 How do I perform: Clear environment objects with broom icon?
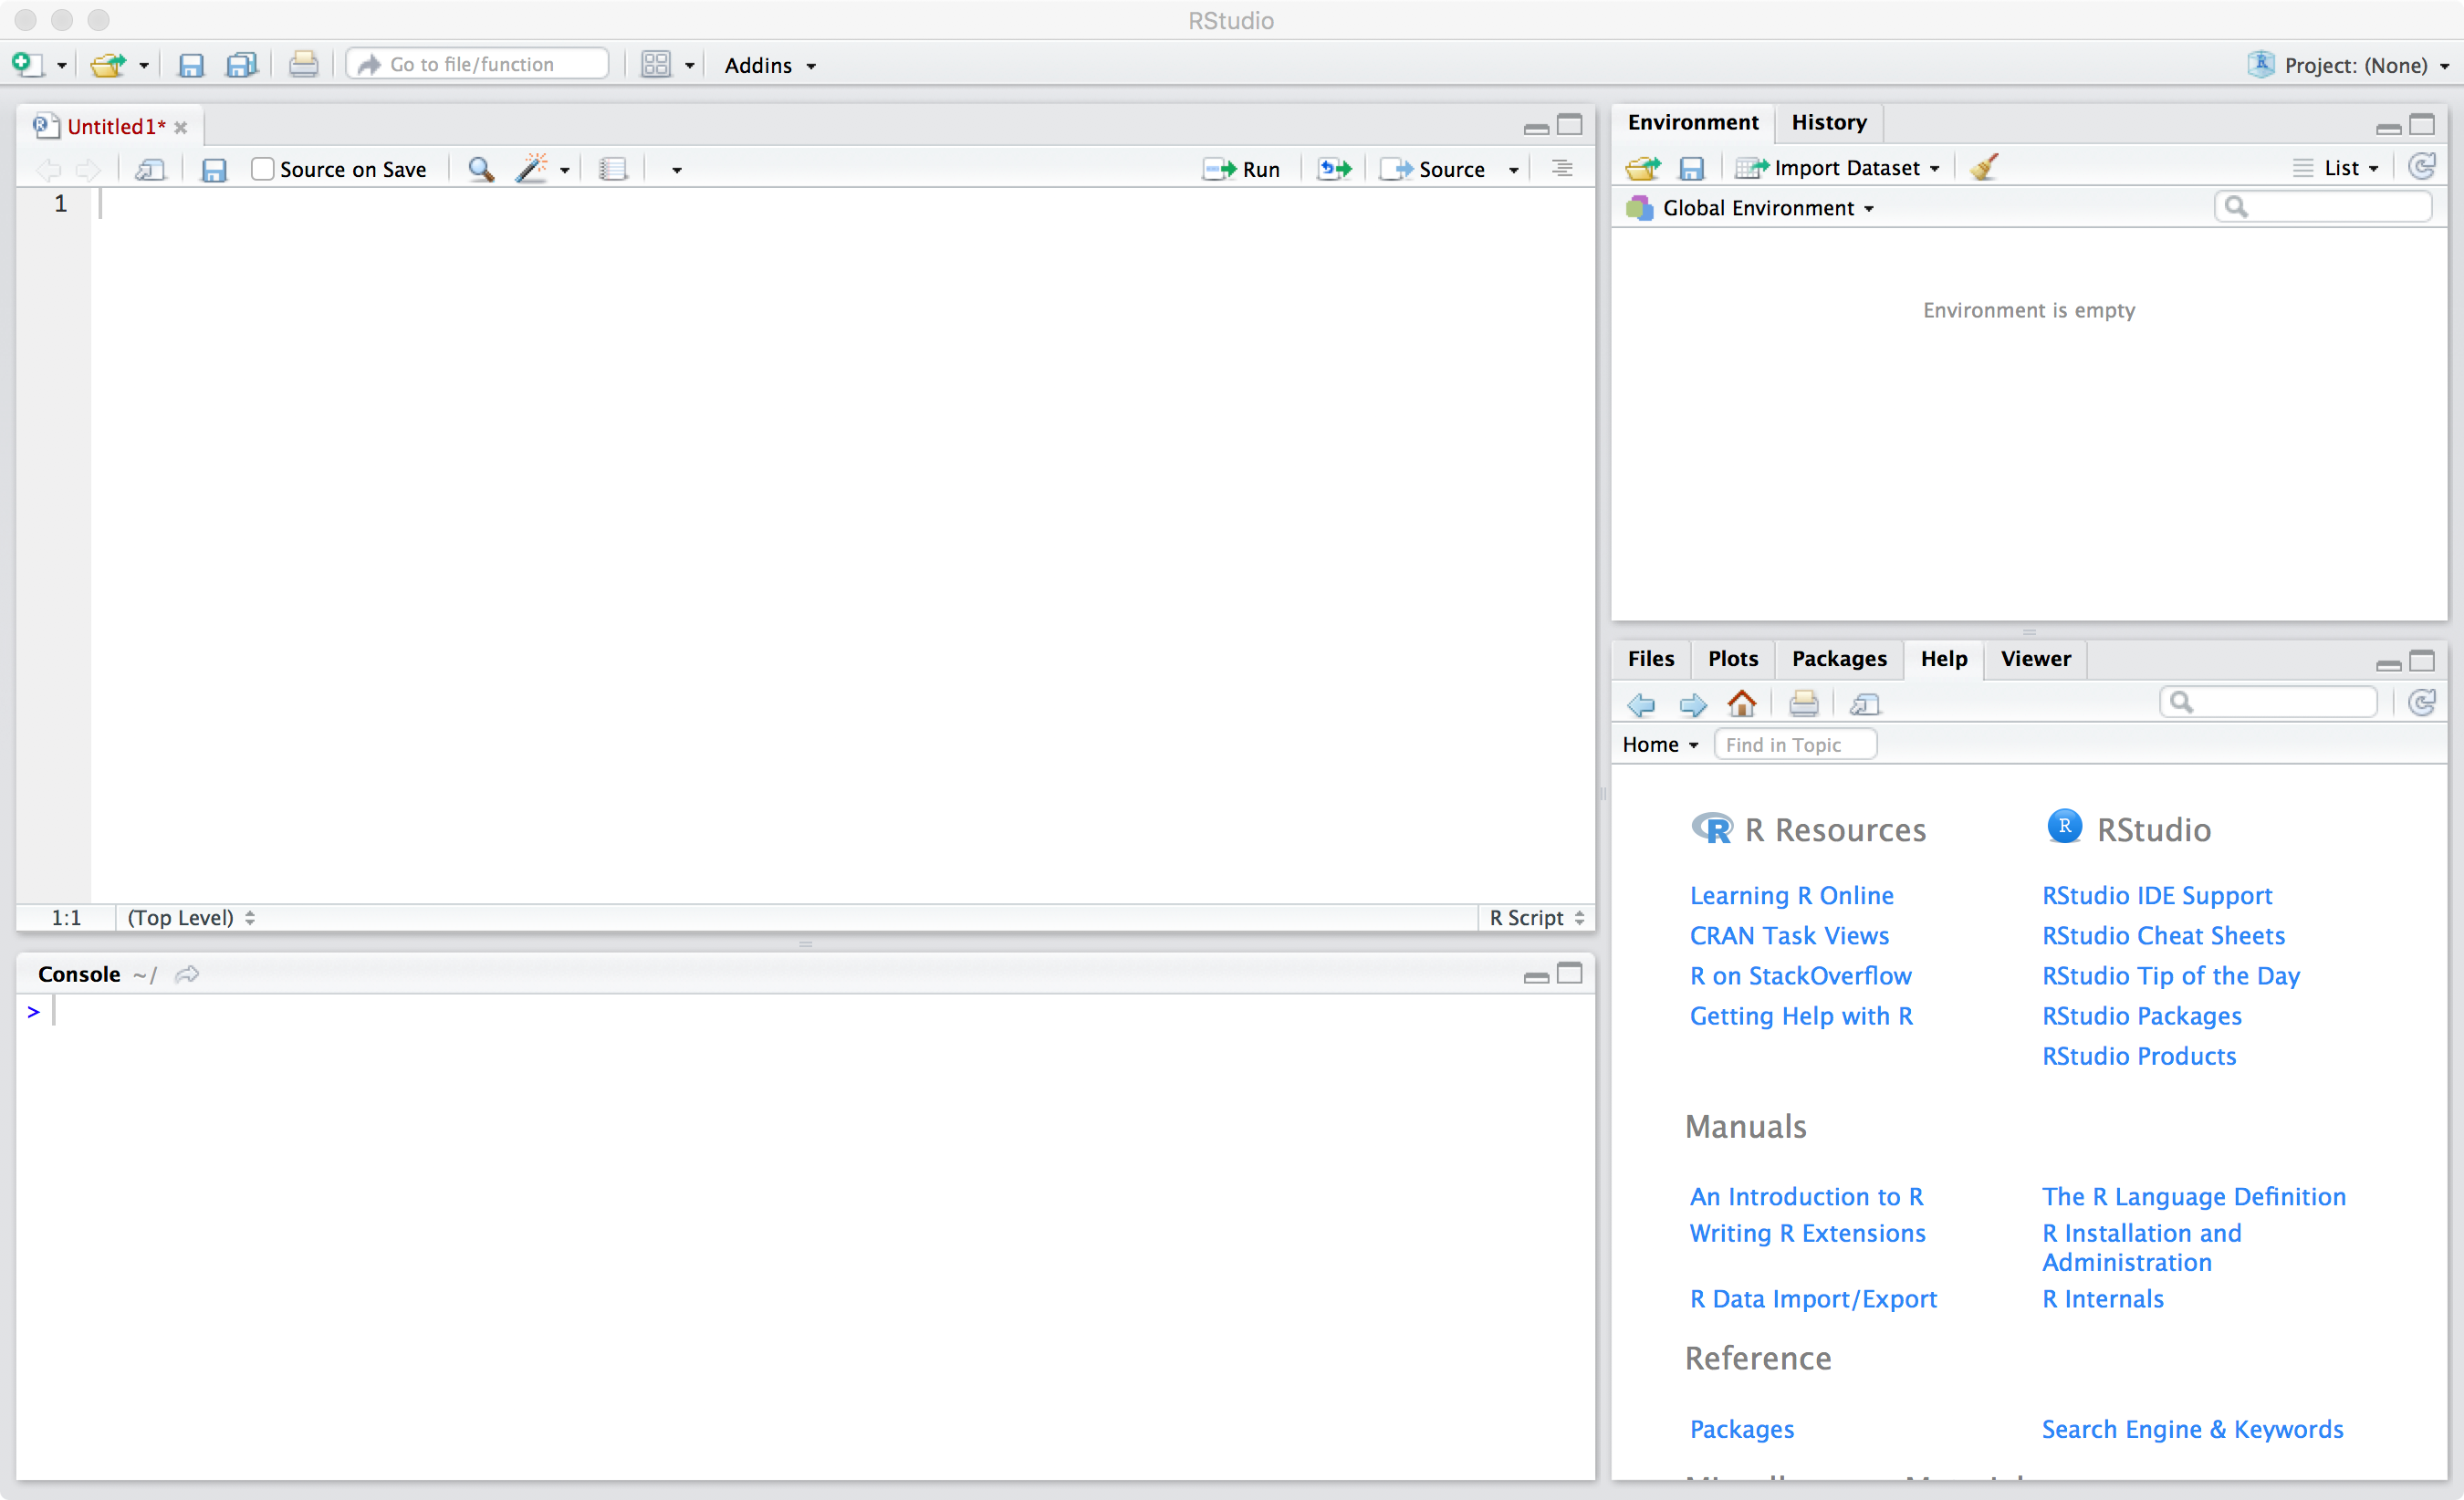click(1984, 167)
